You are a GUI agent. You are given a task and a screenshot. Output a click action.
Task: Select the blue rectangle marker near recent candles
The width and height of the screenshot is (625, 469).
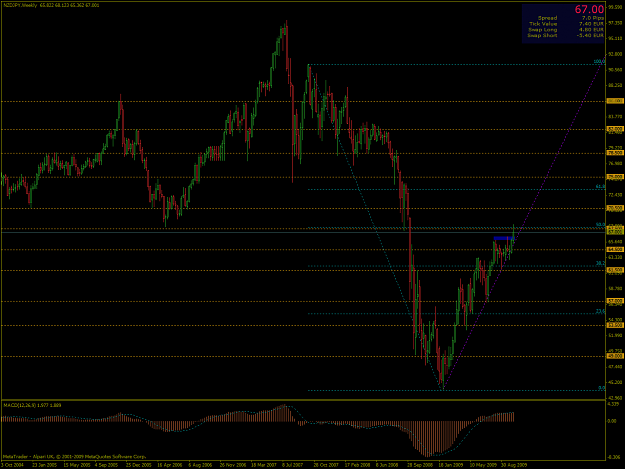point(503,238)
